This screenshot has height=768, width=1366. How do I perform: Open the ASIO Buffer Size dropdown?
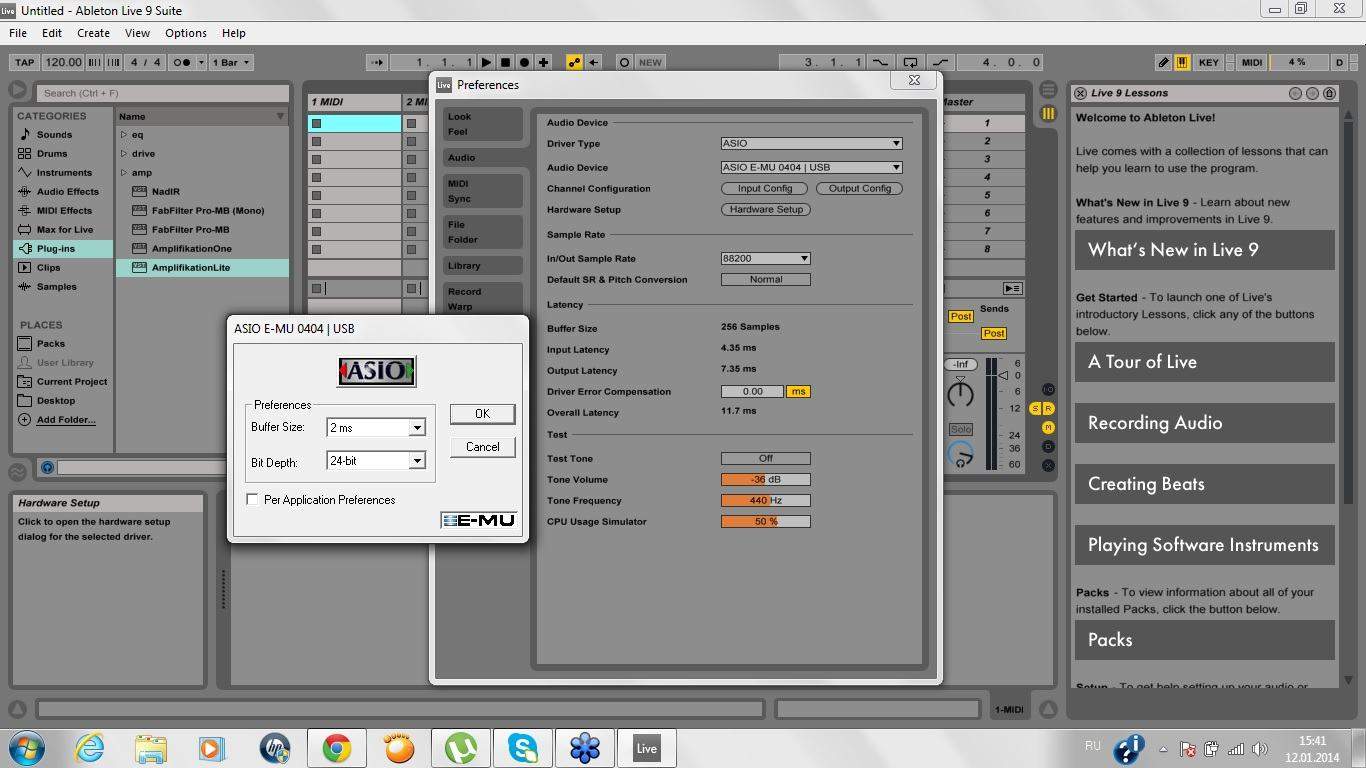click(376, 428)
